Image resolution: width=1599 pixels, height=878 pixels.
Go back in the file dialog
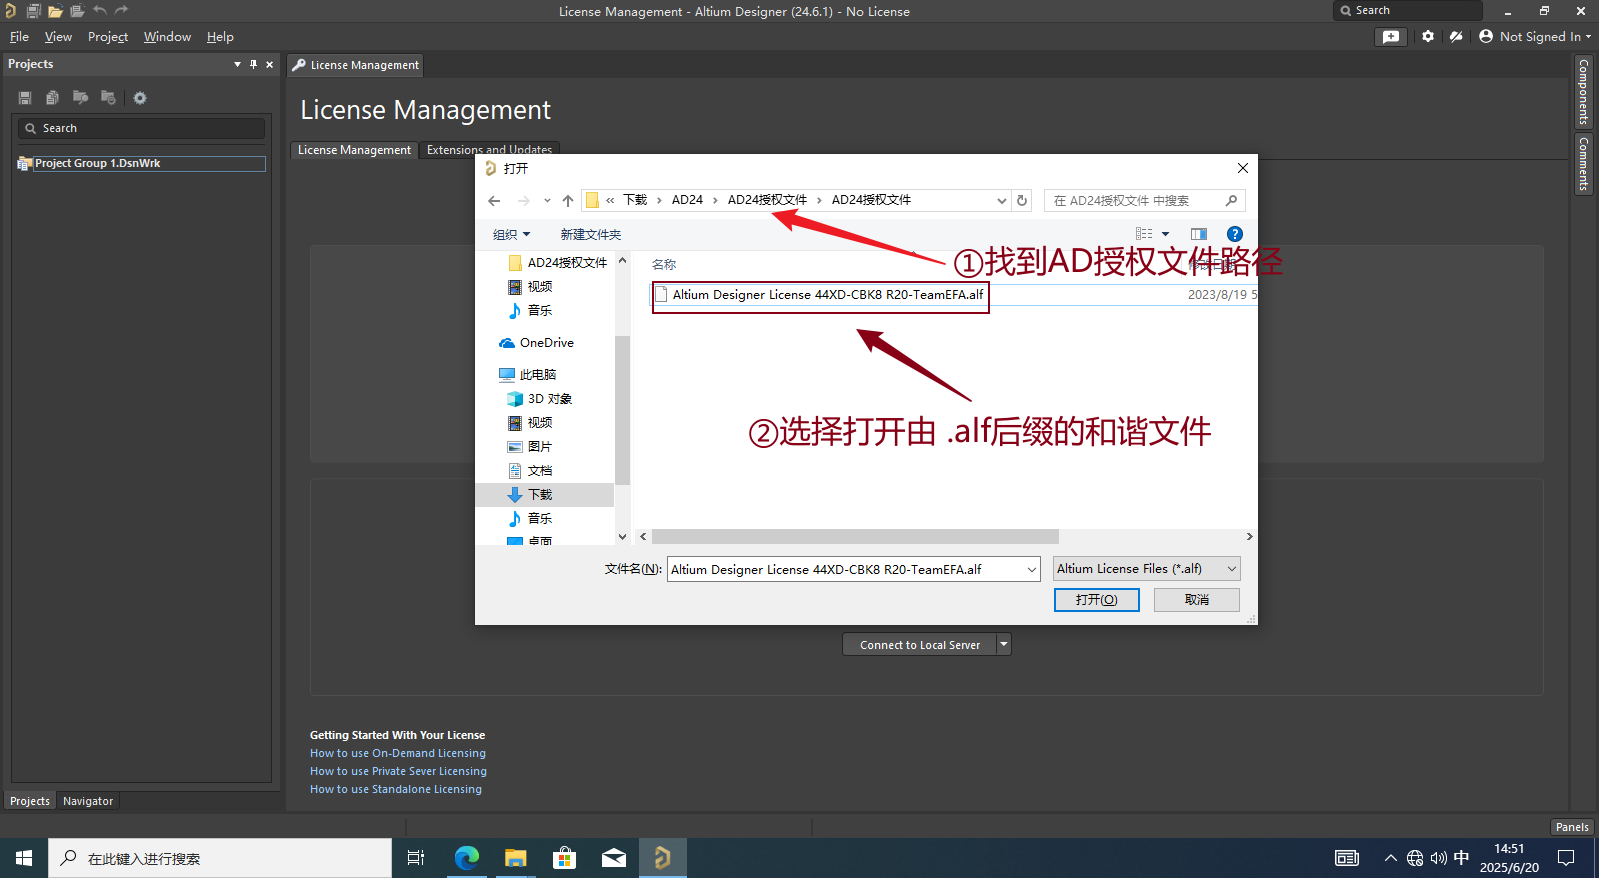tap(494, 201)
